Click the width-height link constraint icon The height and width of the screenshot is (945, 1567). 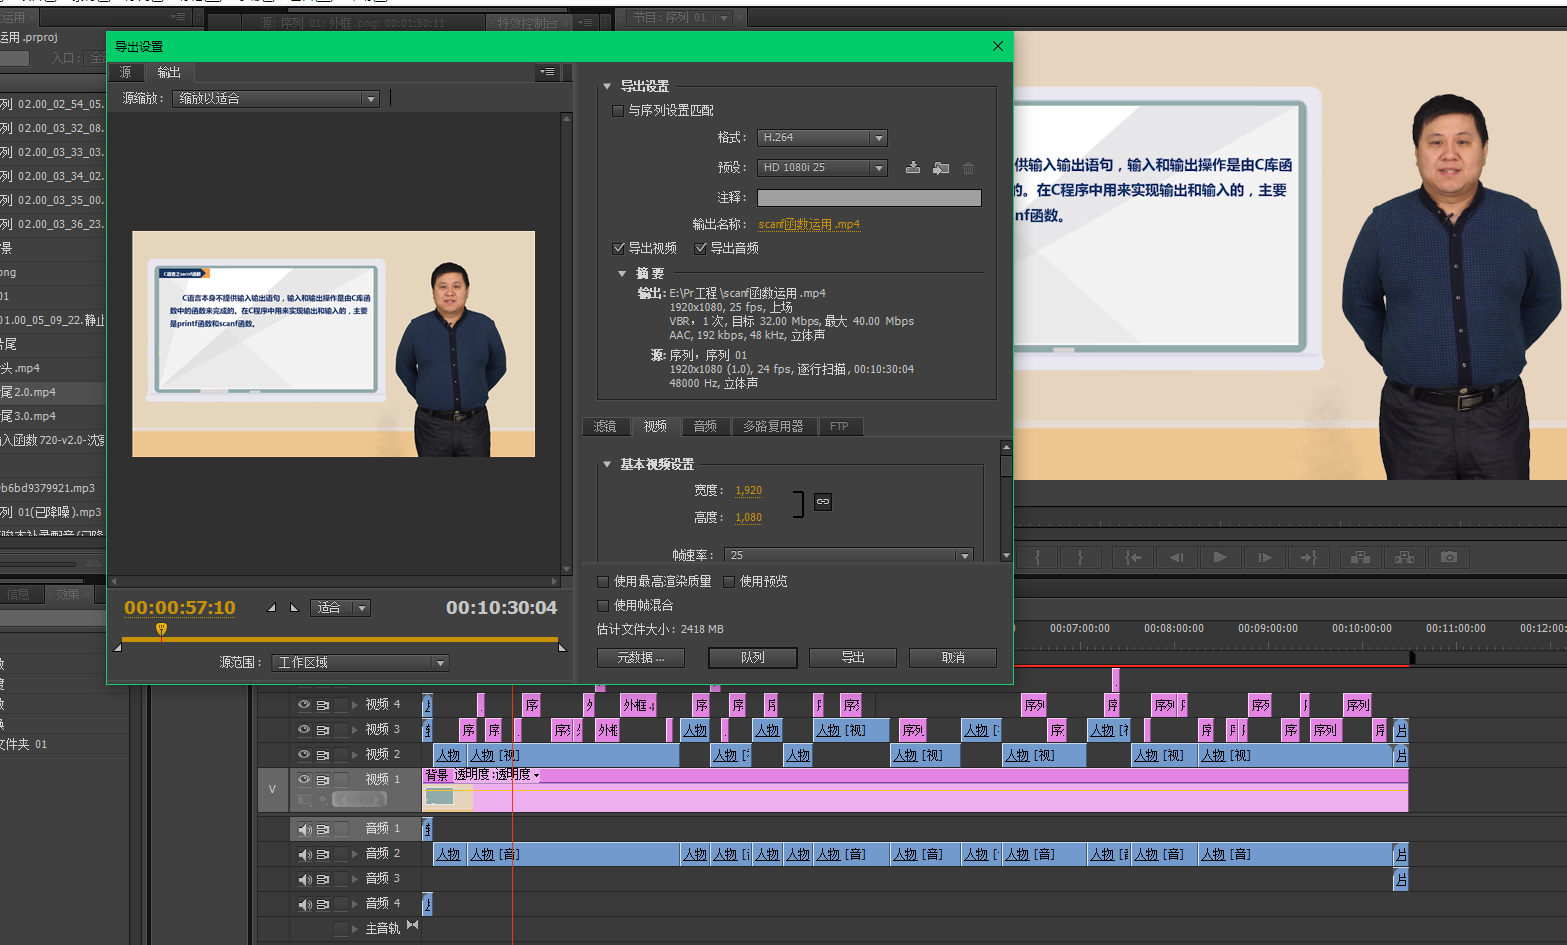click(822, 502)
